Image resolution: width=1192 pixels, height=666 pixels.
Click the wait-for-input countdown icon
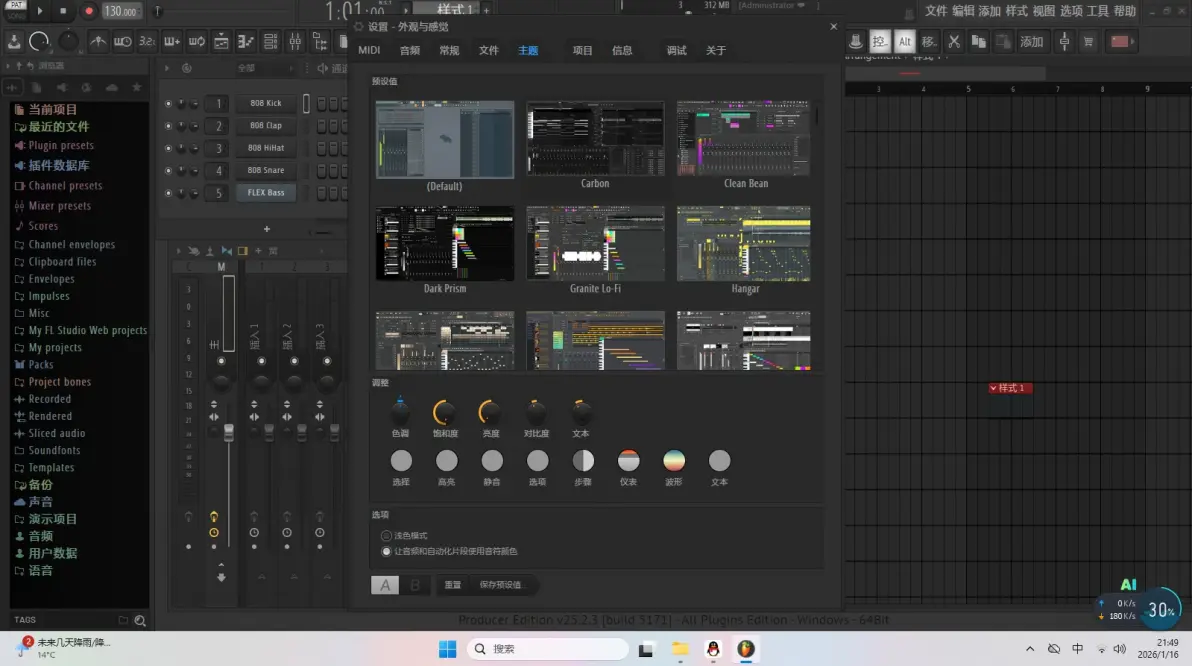(x=122, y=42)
